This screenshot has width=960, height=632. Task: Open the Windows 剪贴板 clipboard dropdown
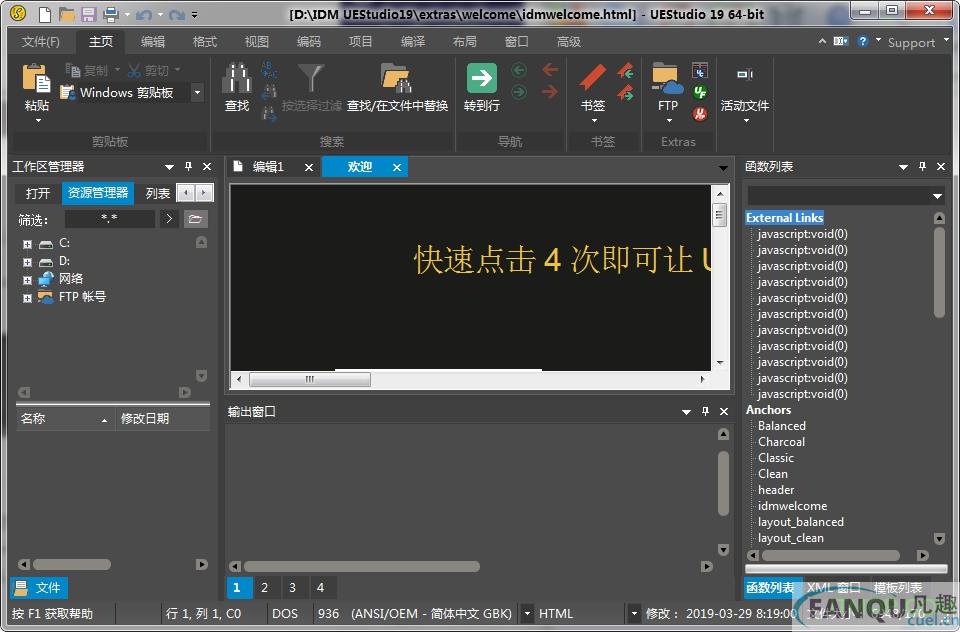[x=197, y=92]
